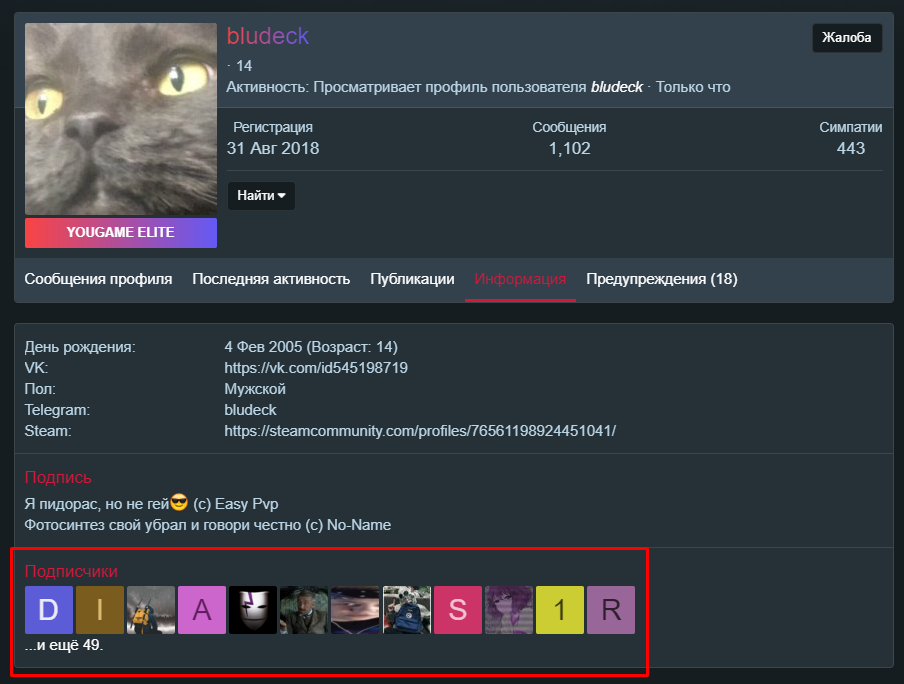Click the gray cat profile picture
Screen dimensions: 904x684
(121, 119)
